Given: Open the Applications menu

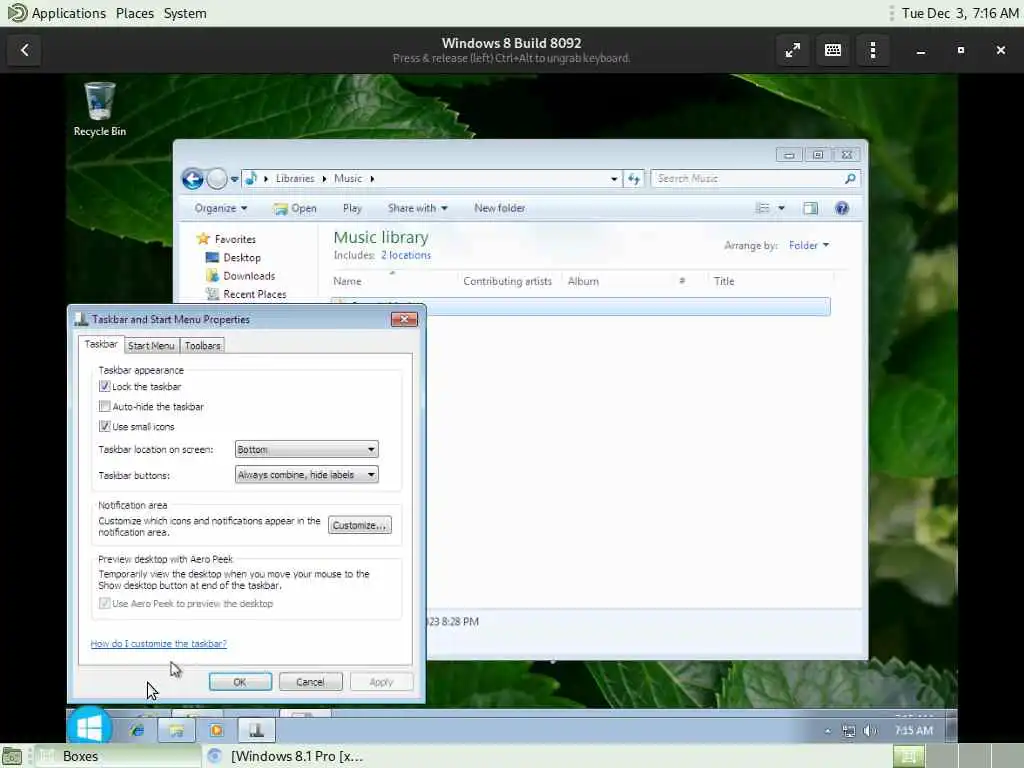Looking at the screenshot, I should pos(68,13).
